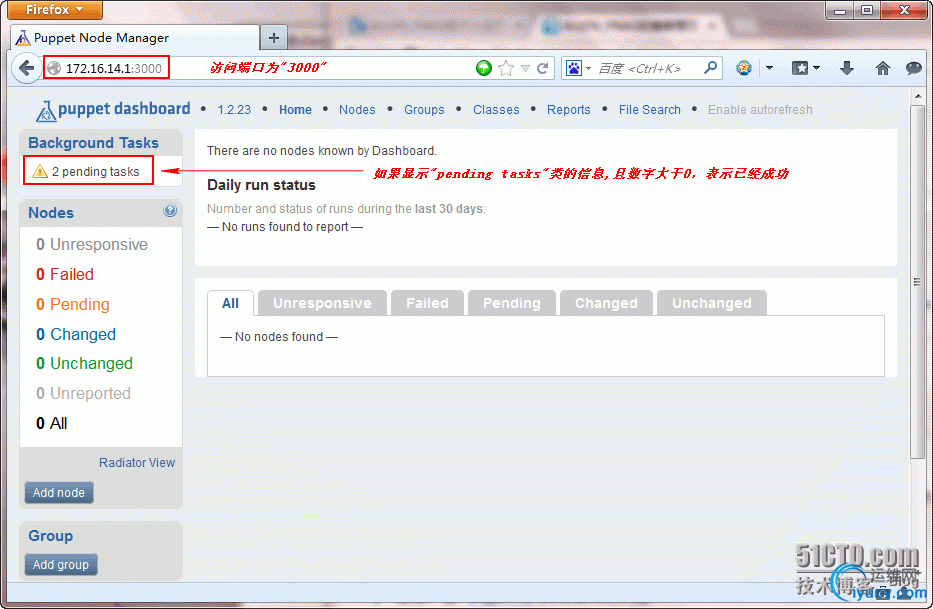Open the Group sidebar heading
Screen dimensions: 933x609
(51, 536)
